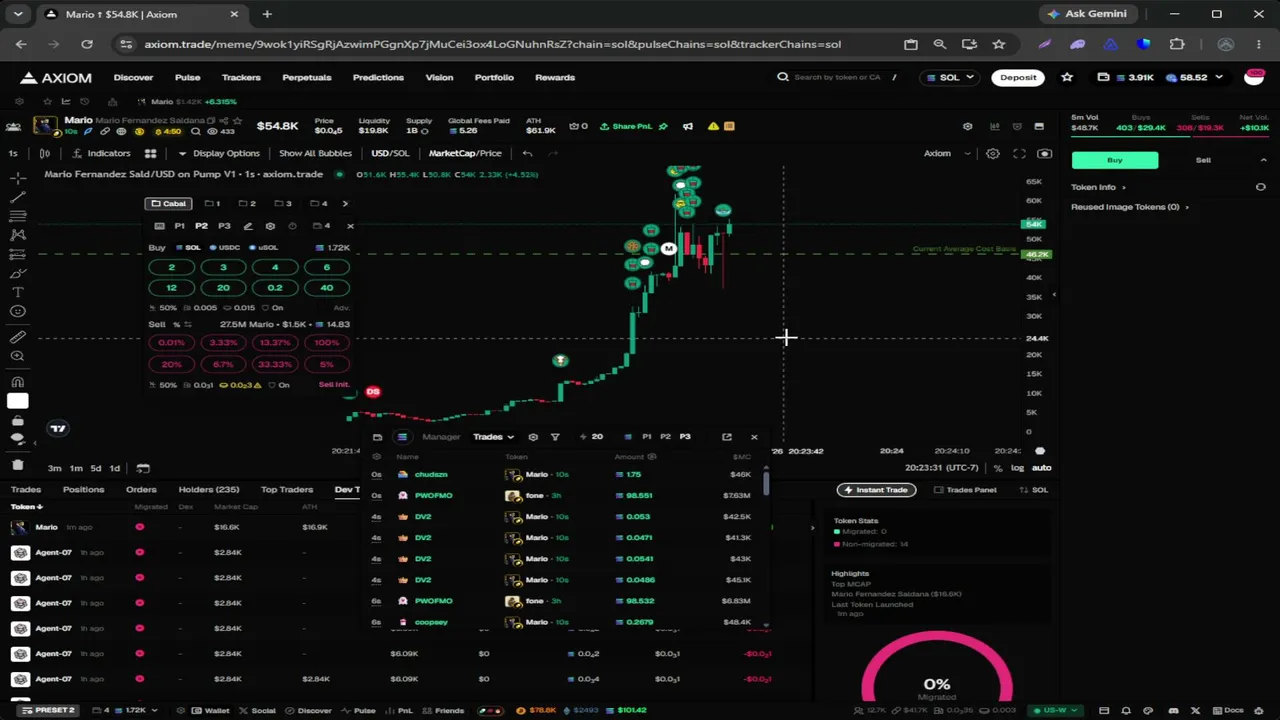The height and width of the screenshot is (720, 1280).
Task: Add Axiom page to watchlist star
Action: 1067,77
